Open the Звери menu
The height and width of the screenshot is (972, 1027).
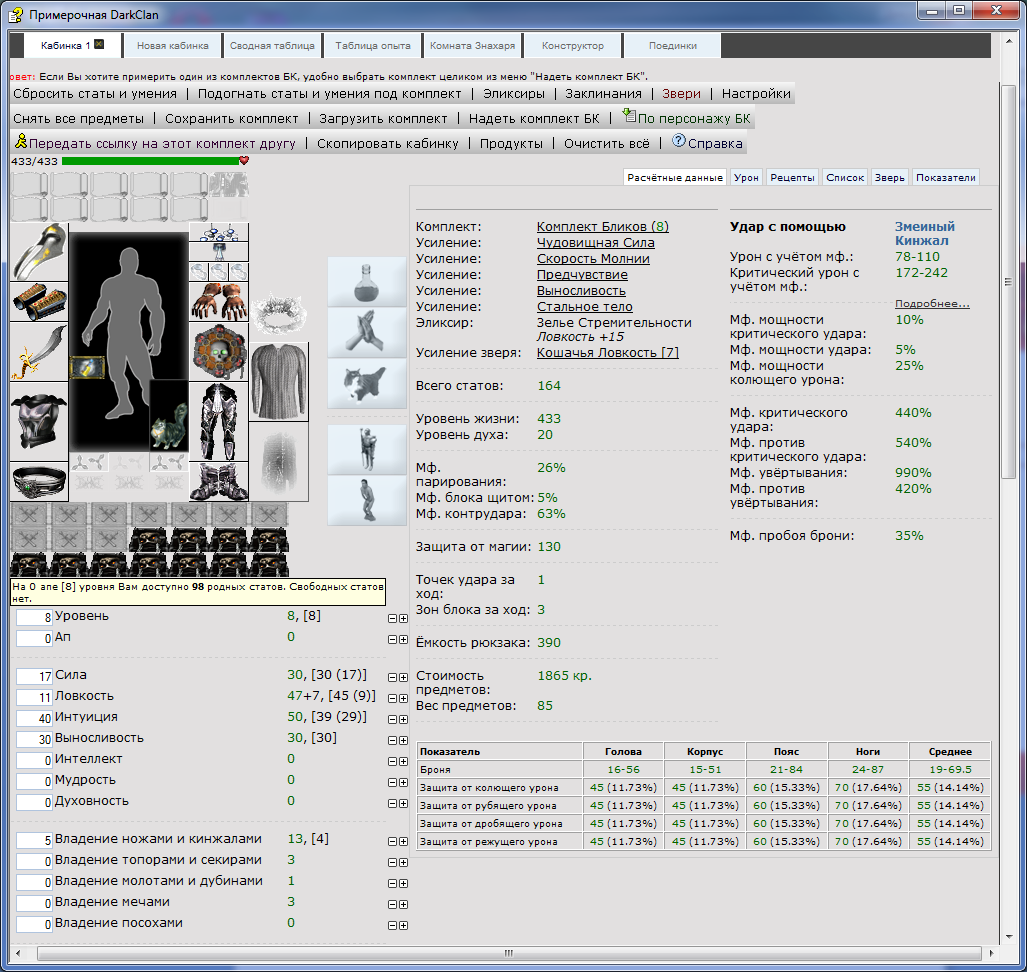click(681, 94)
